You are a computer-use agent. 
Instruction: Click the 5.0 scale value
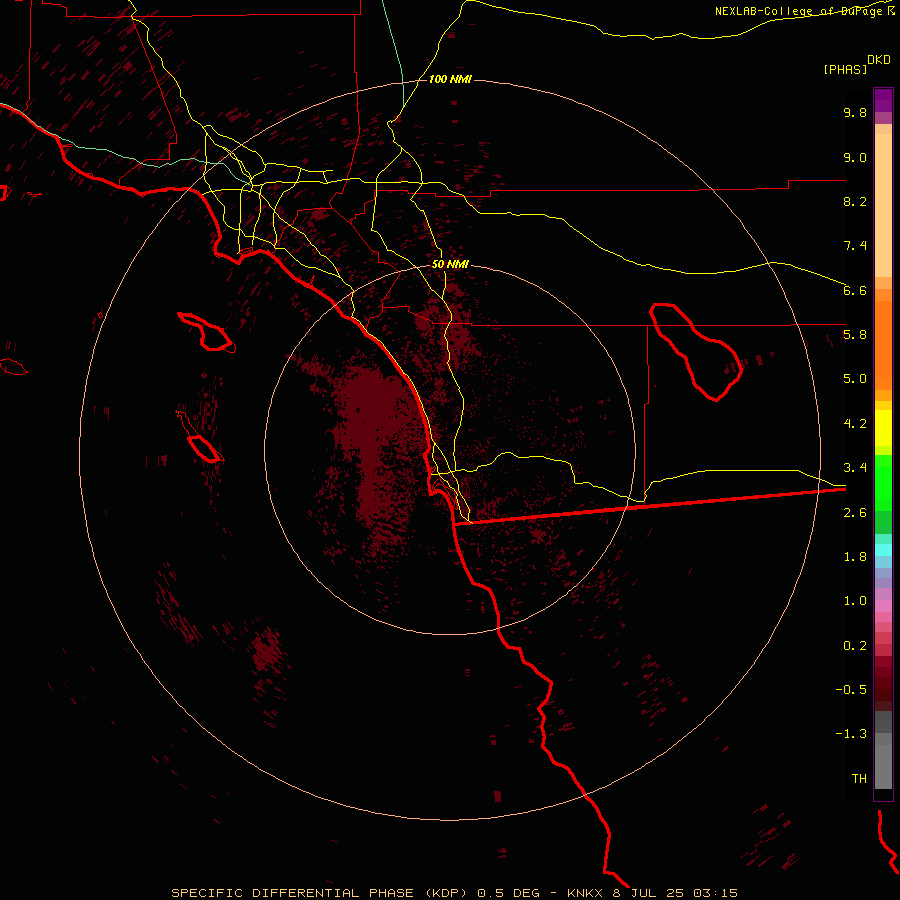(x=855, y=379)
